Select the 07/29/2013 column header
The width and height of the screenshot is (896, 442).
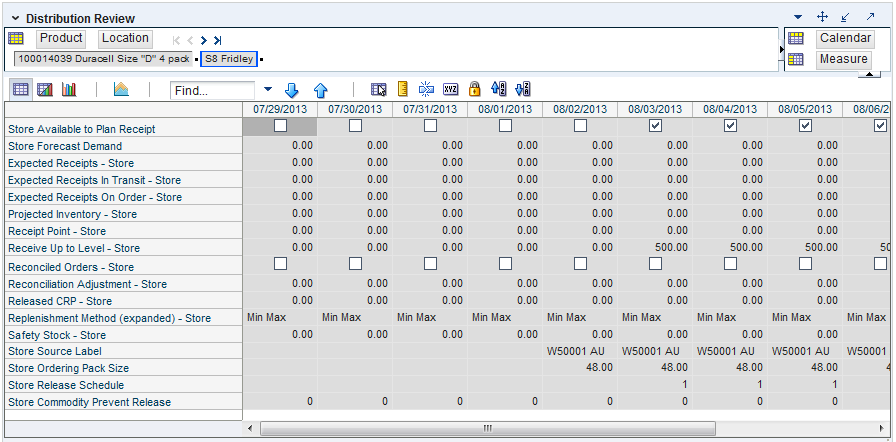(x=280, y=109)
